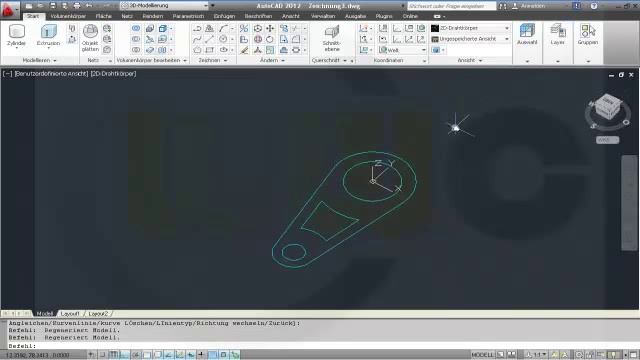Click the Undo arrow in quick access toolbar
Image resolution: width=640 pixels, height=360 pixels.
(89, 6)
